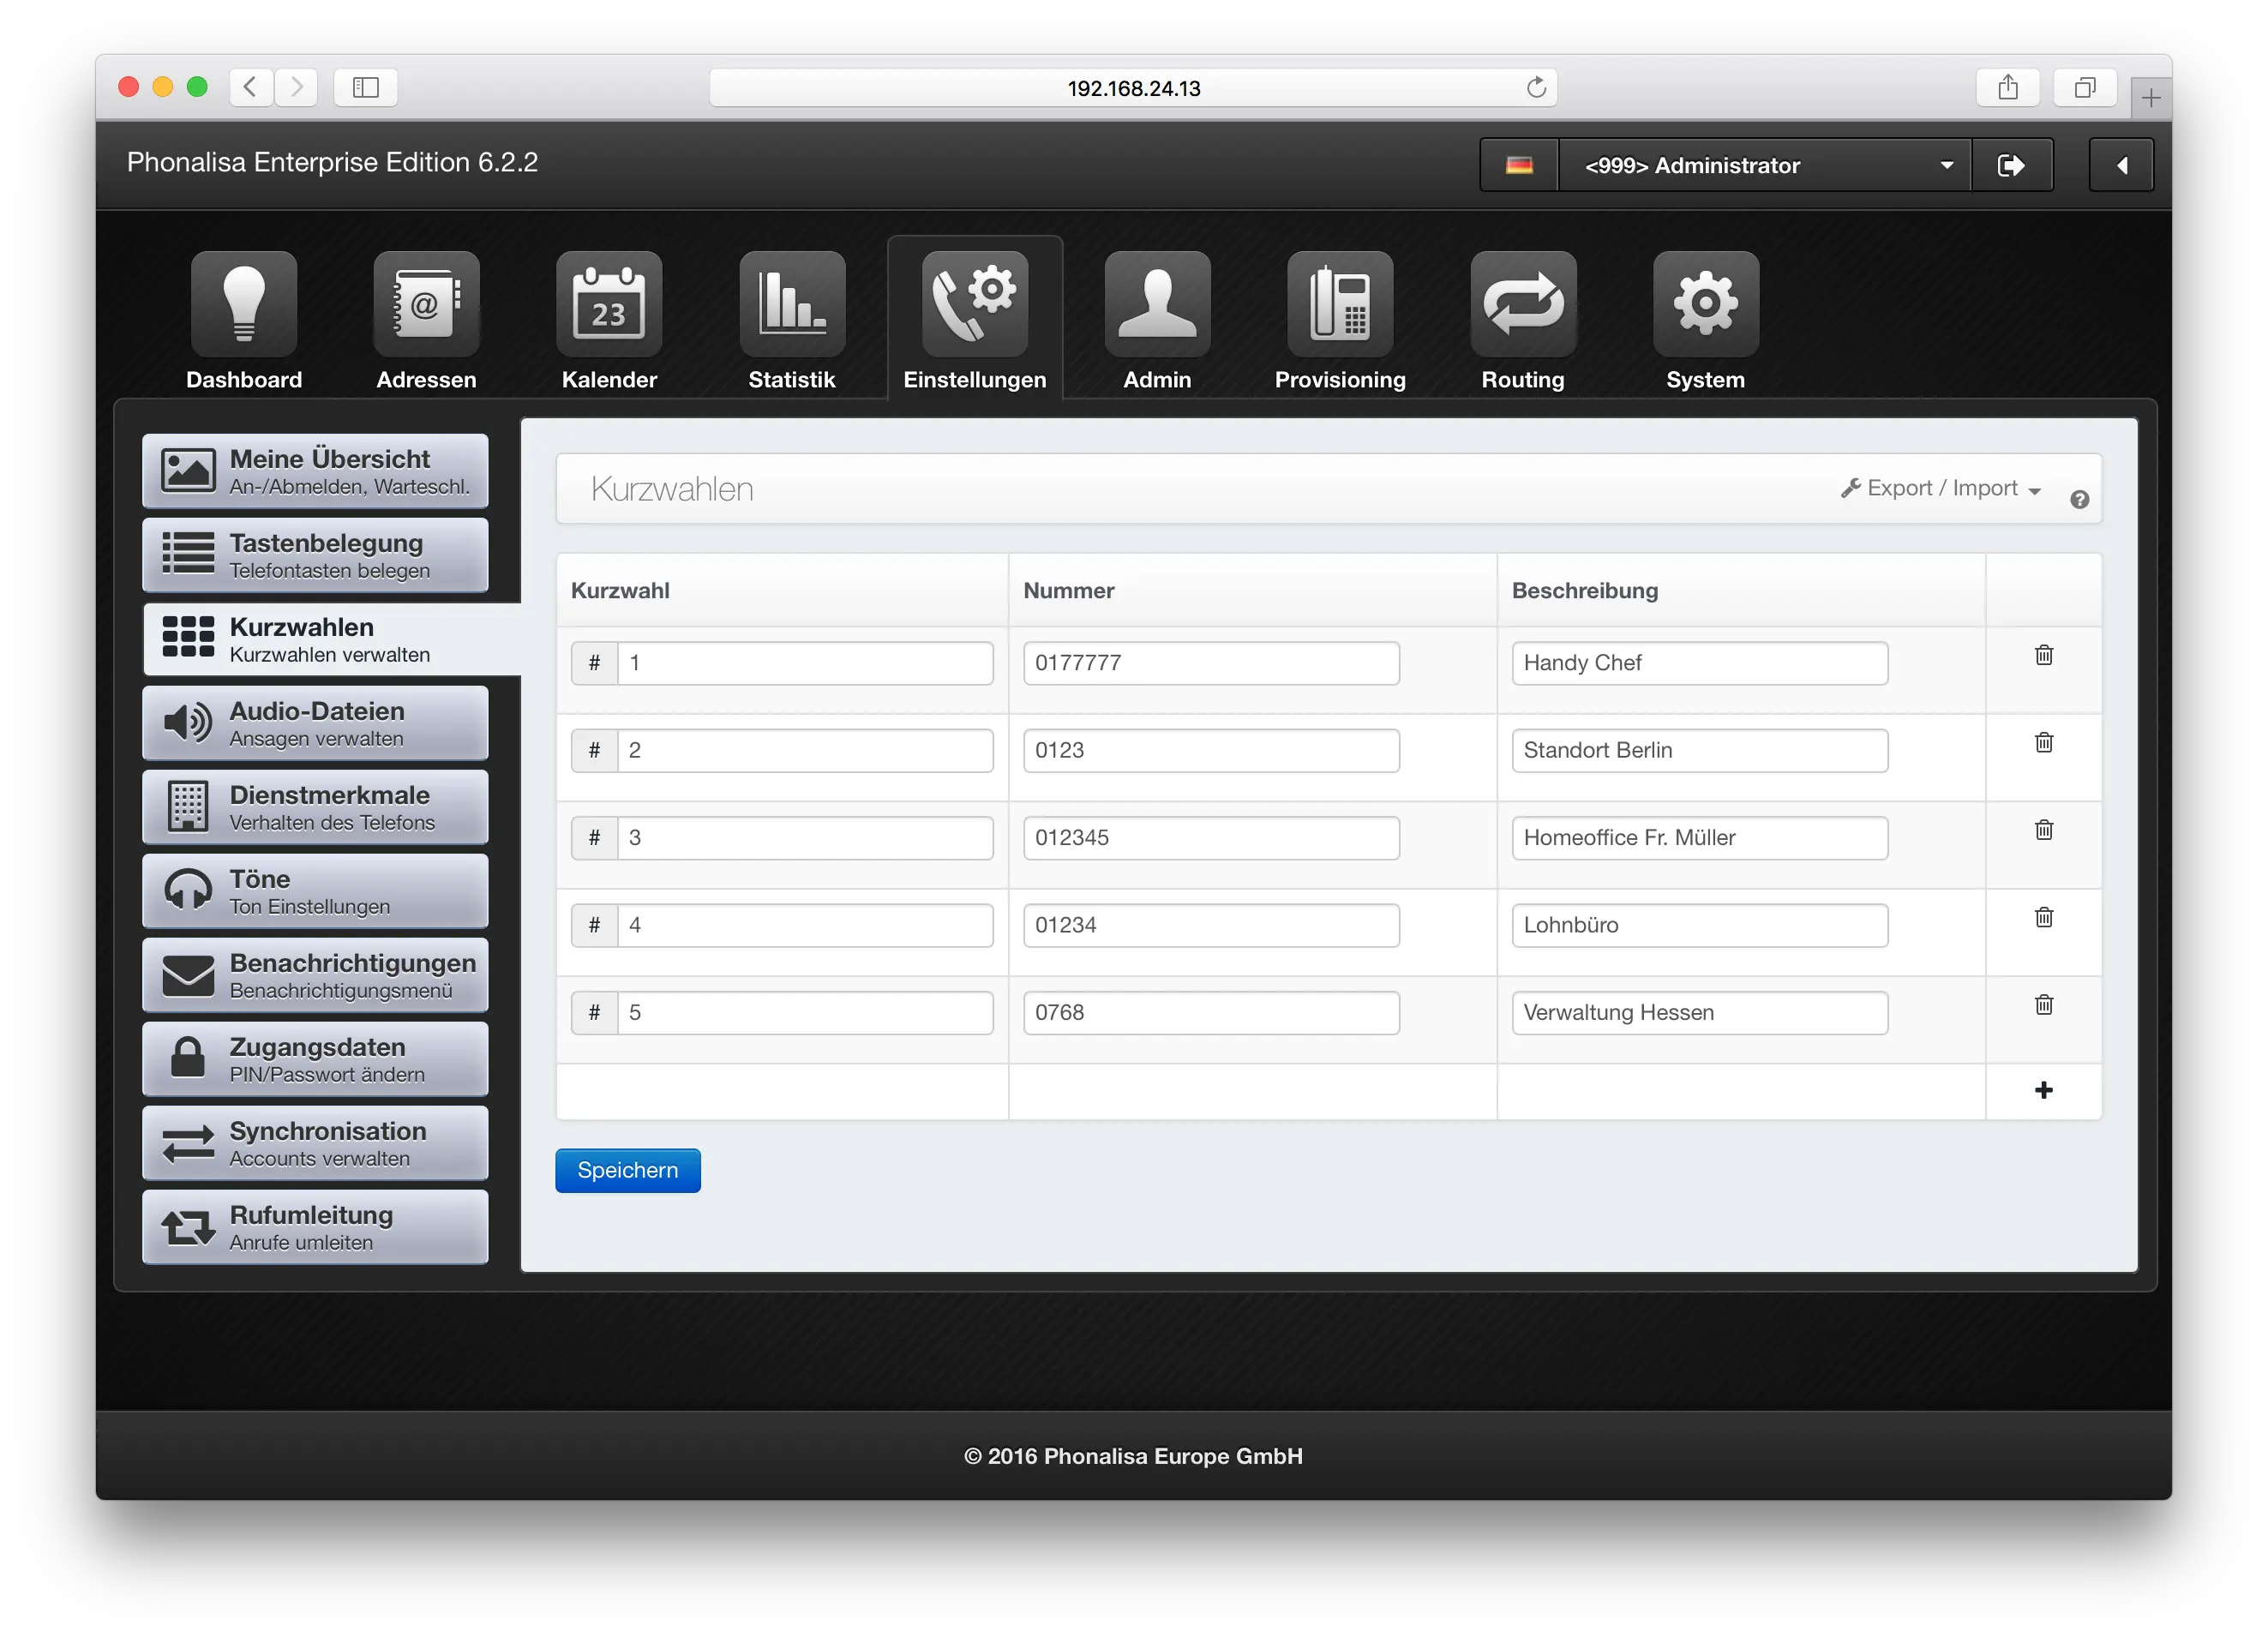Image resolution: width=2268 pixels, height=1637 pixels.
Task: Open the Routing arrows icon
Action: click(1523, 304)
